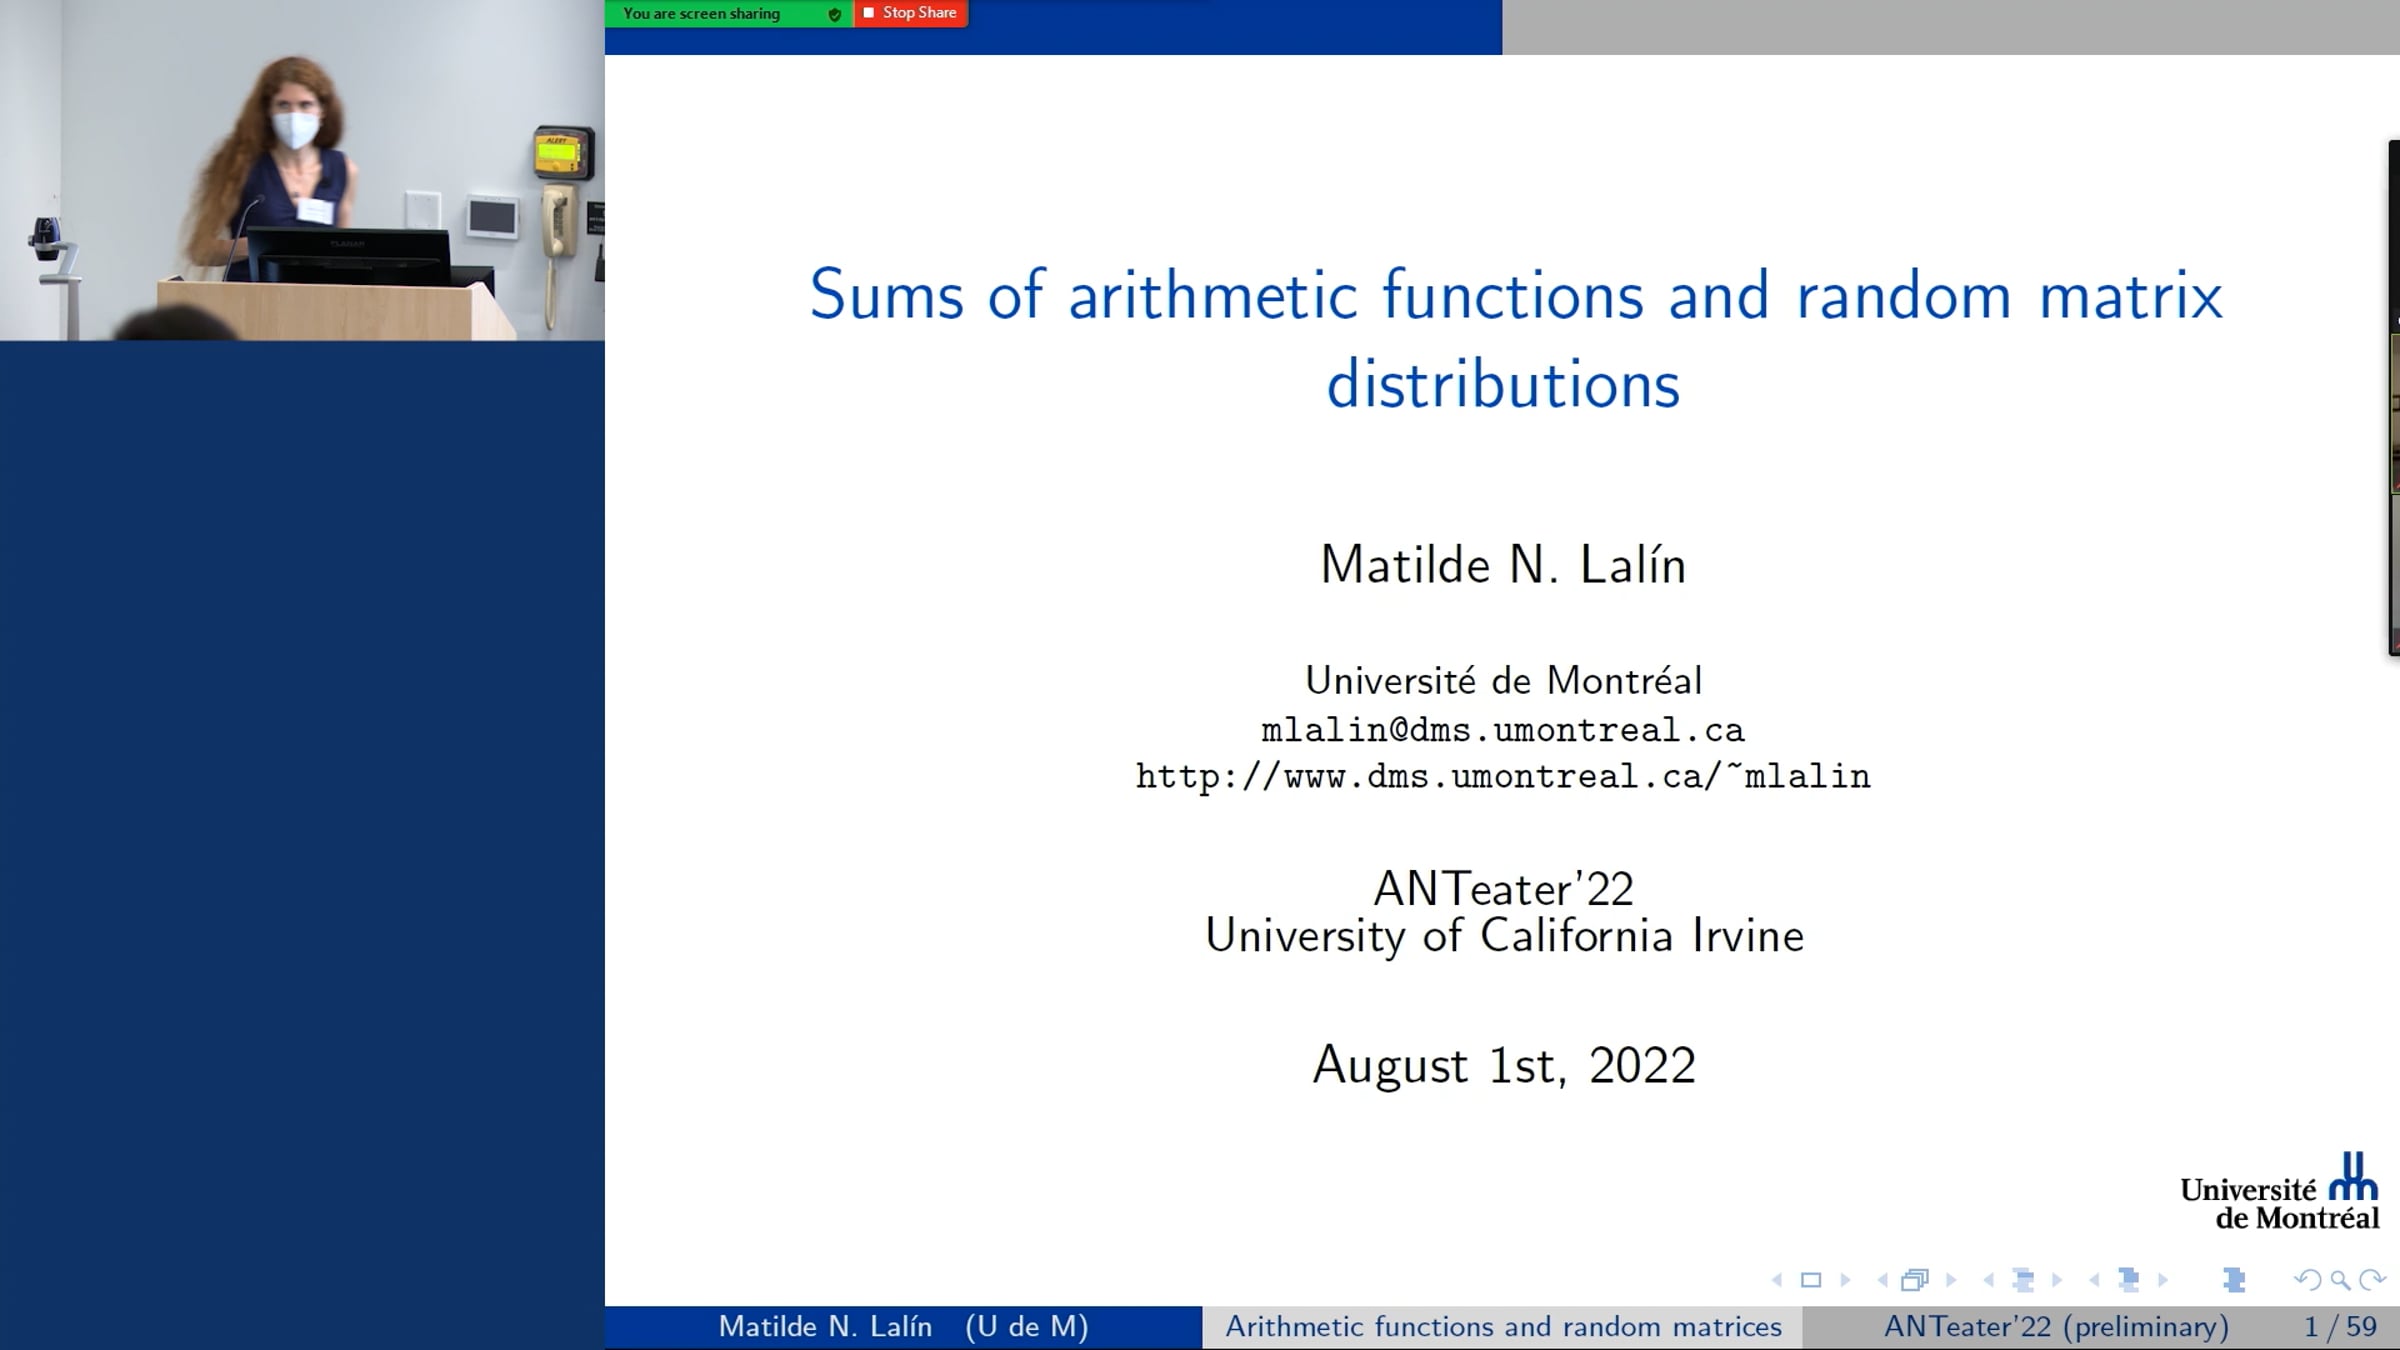Click previous frame arrow beside stacked frames icon
The image size is (2400, 1350).
click(x=1883, y=1280)
